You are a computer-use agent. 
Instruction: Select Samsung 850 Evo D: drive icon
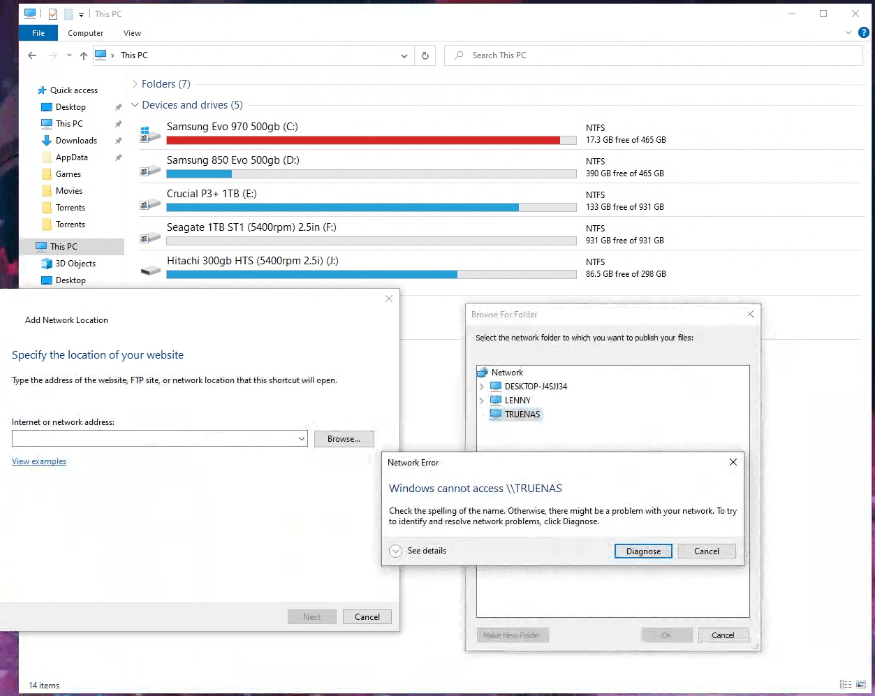150,170
